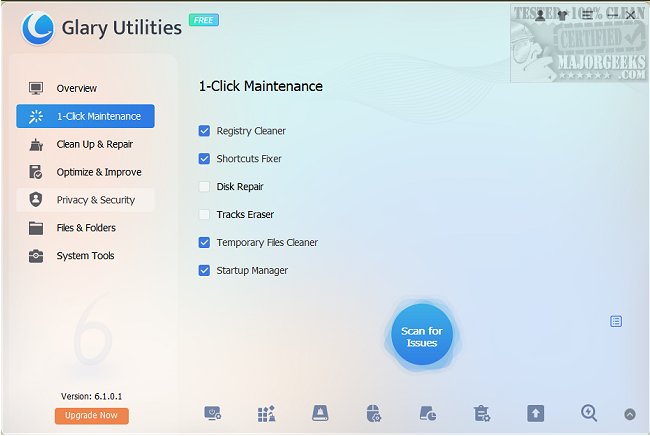Go to Clean Up & Repair

click(x=85, y=144)
